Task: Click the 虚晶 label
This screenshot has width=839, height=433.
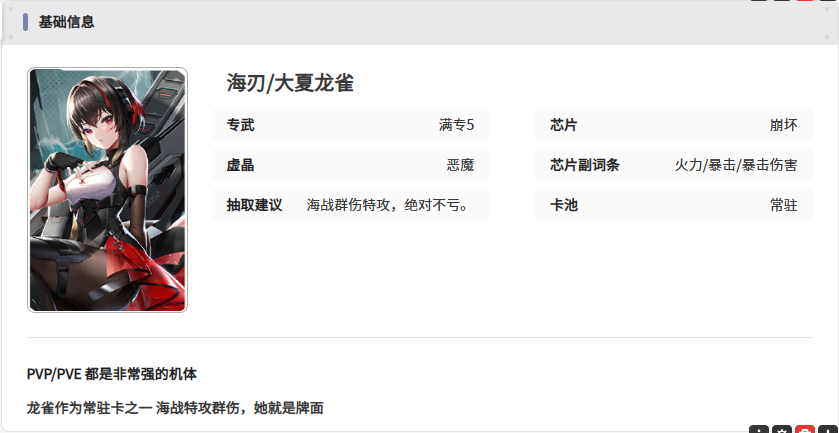Action: coord(240,165)
